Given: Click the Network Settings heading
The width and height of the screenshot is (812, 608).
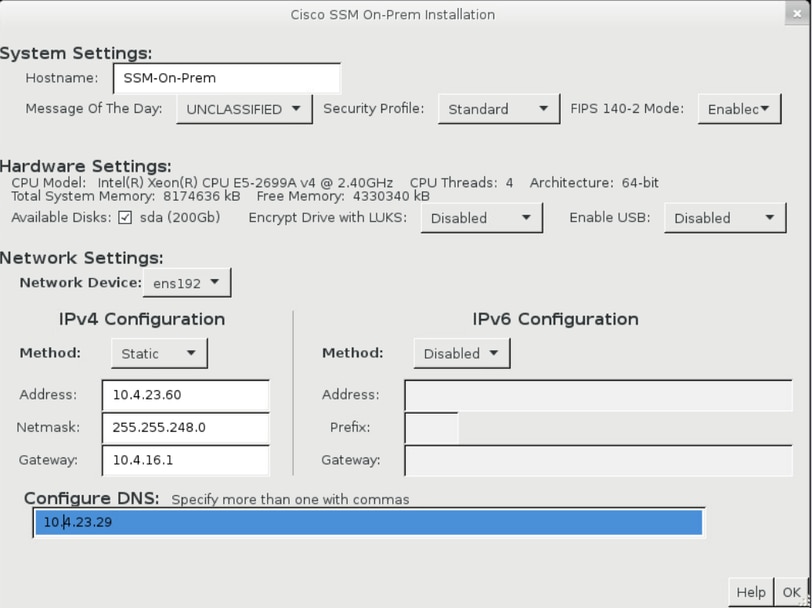Looking at the screenshot, I should [x=82, y=258].
